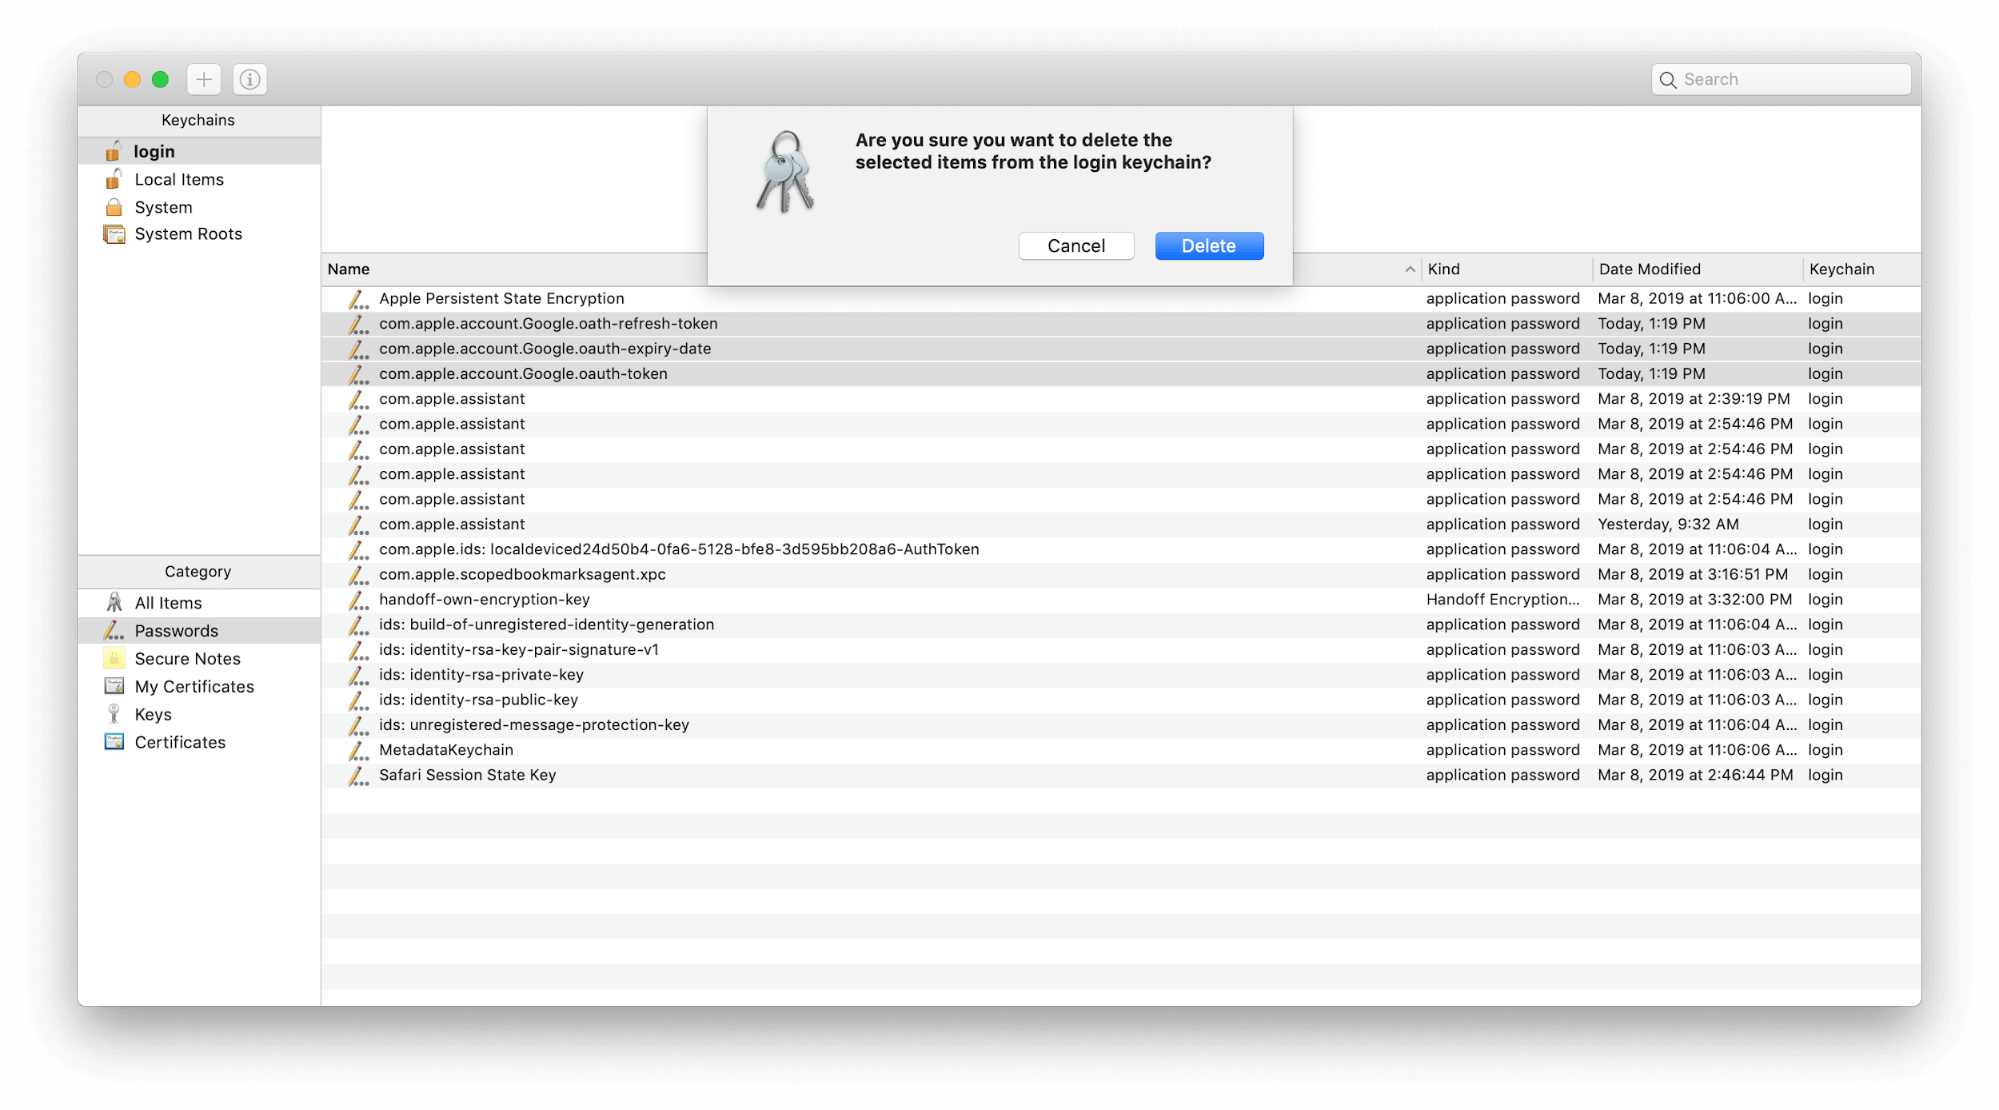Click the My Certificates category icon
The width and height of the screenshot is (1999, 1110).
point(115,685)
